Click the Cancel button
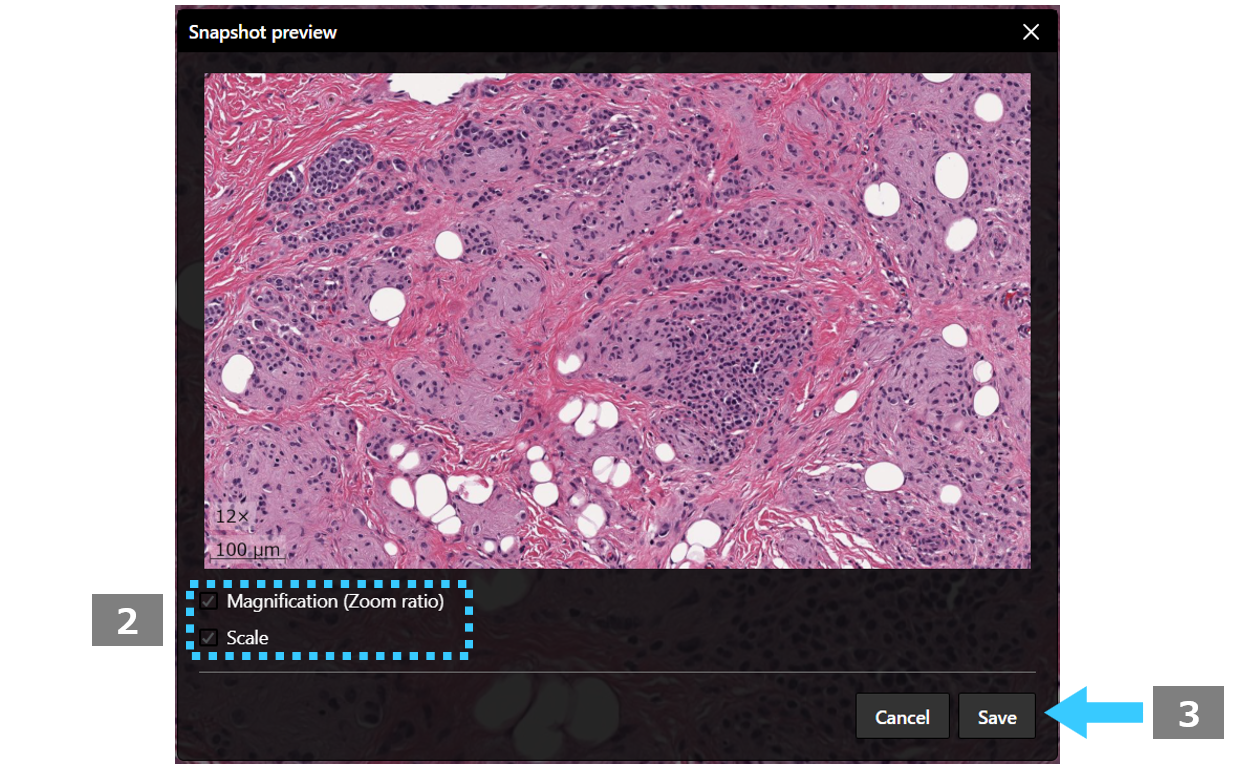The width and height of the screenshot is (1233, 777). coord(902,716)
